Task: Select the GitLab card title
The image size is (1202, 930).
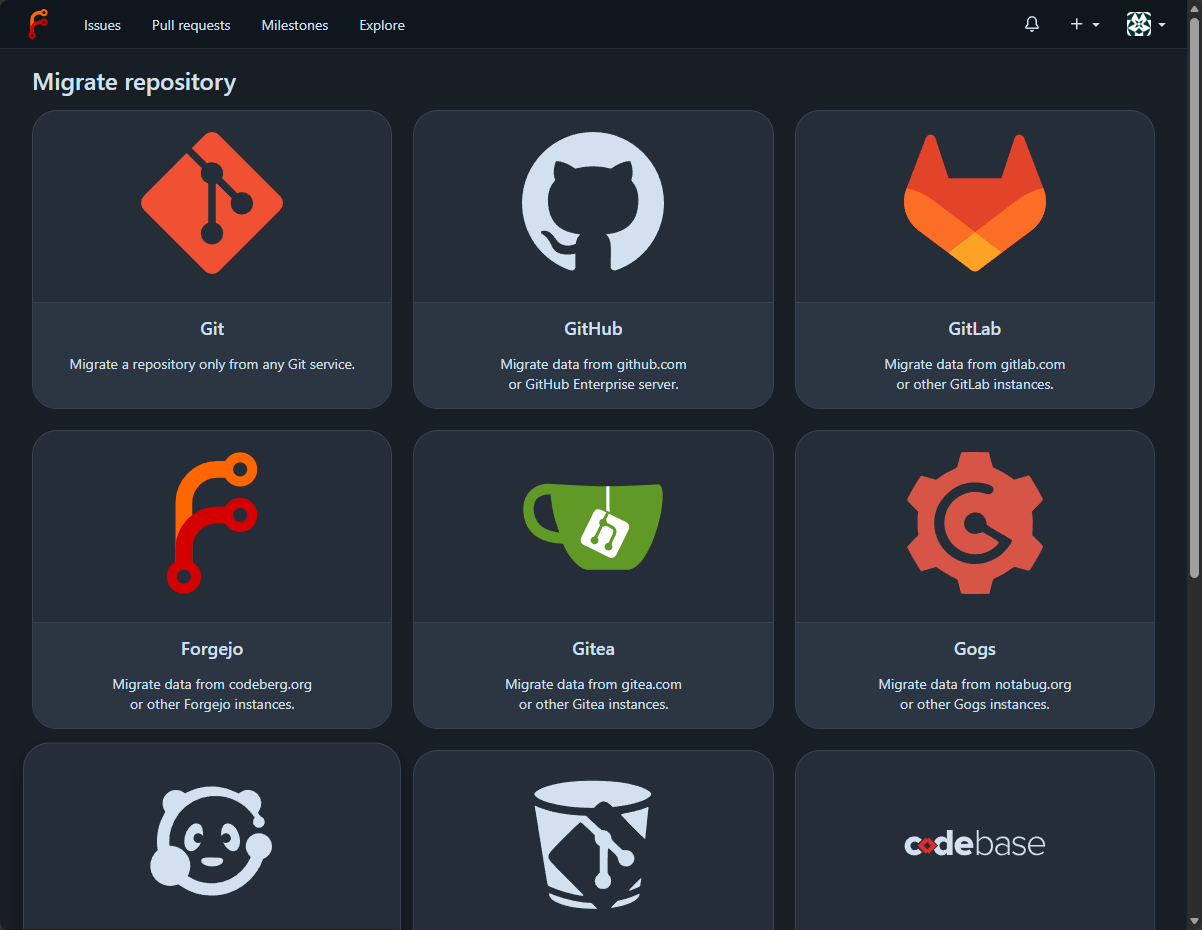Action: pyautogui.click(x=975, y=329)
